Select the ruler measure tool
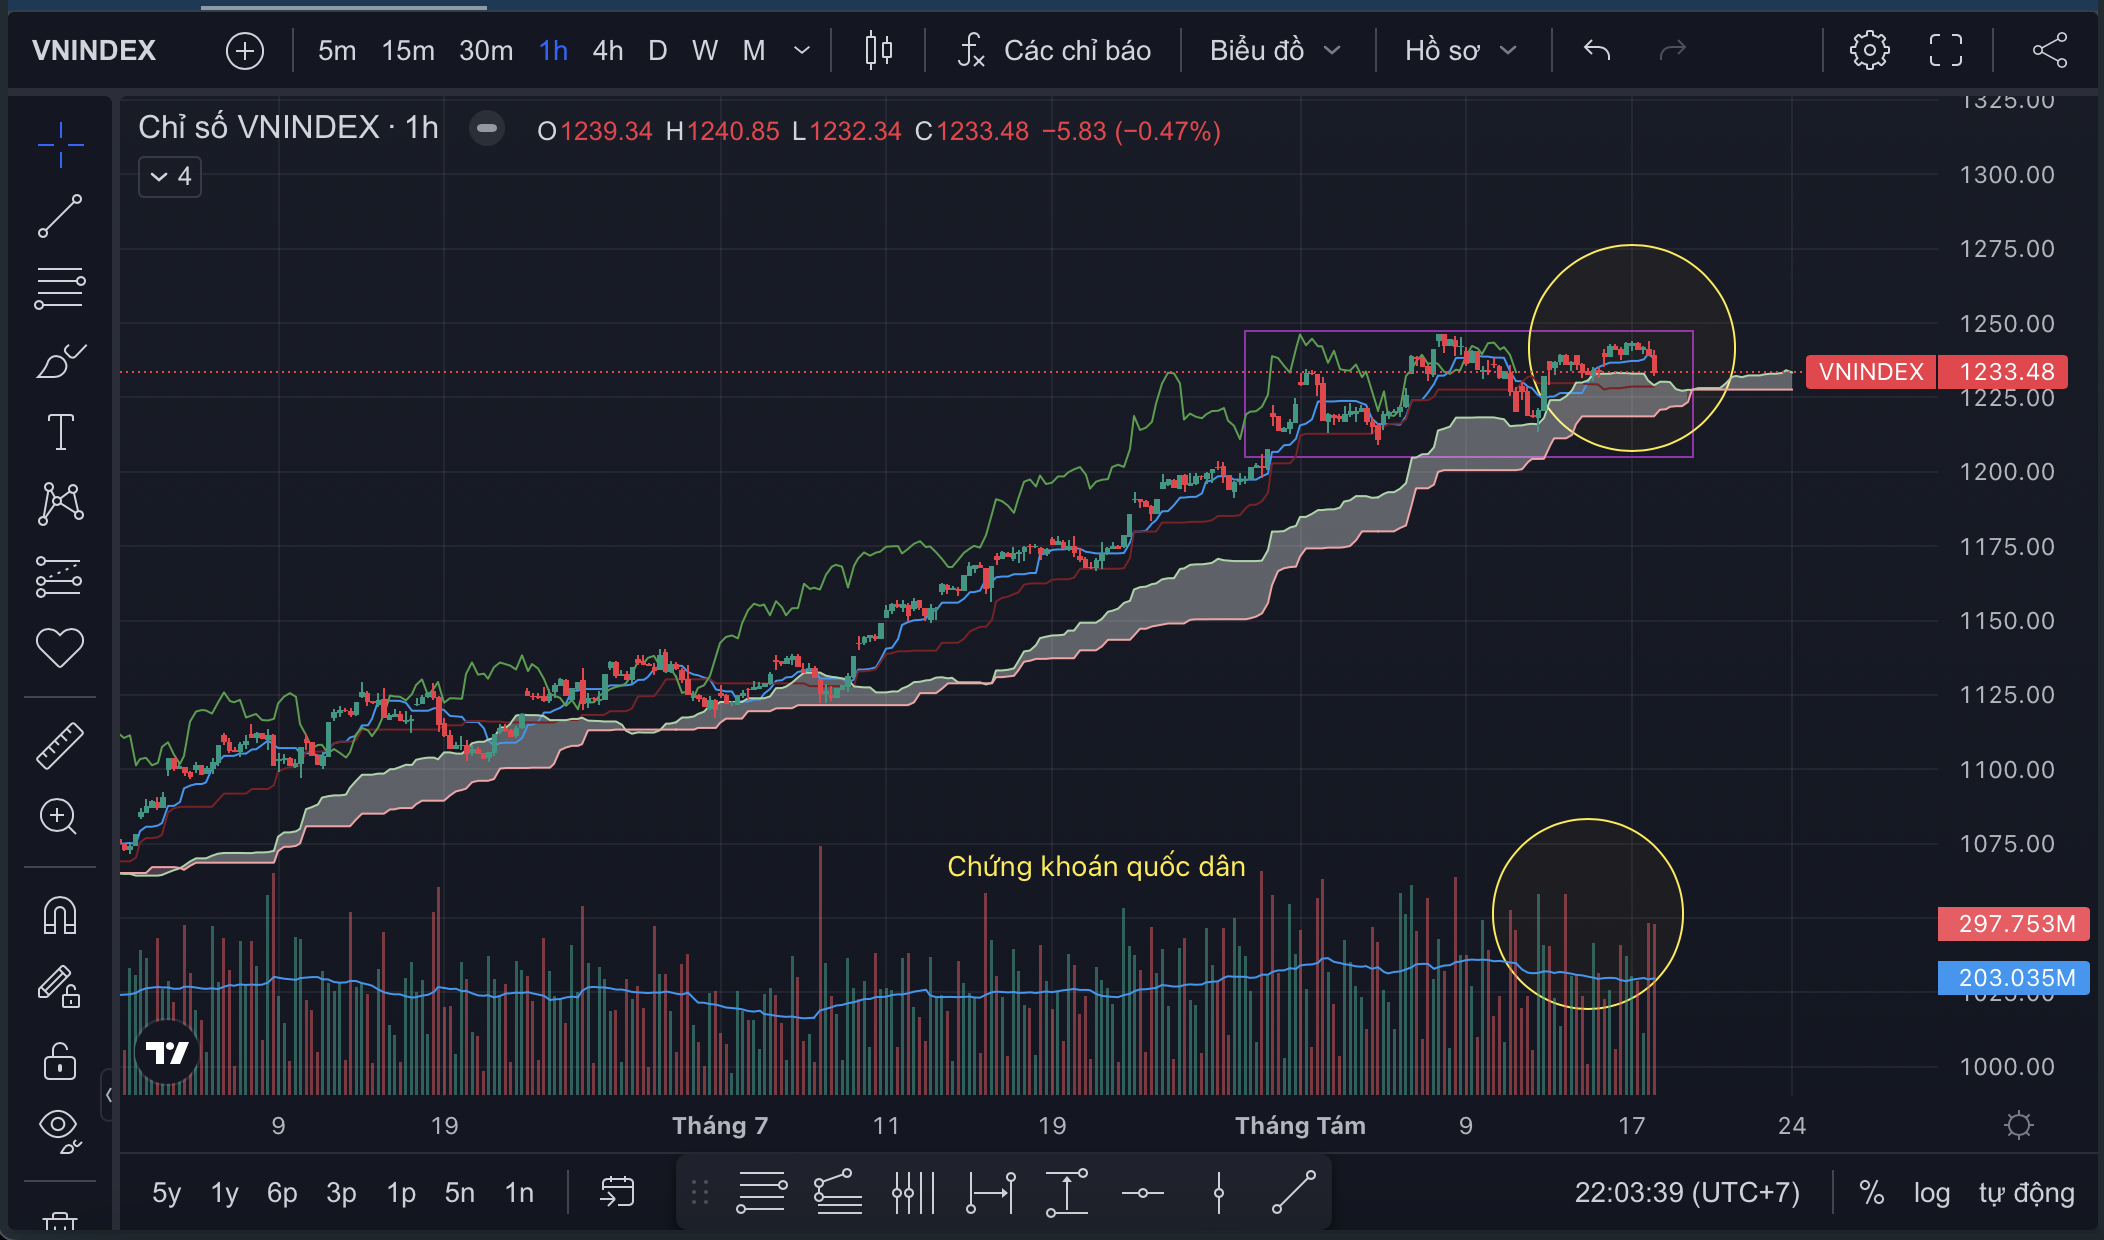Image resolution: width=2104 pixels, height=1240 pixels. (x=60, y=745)
